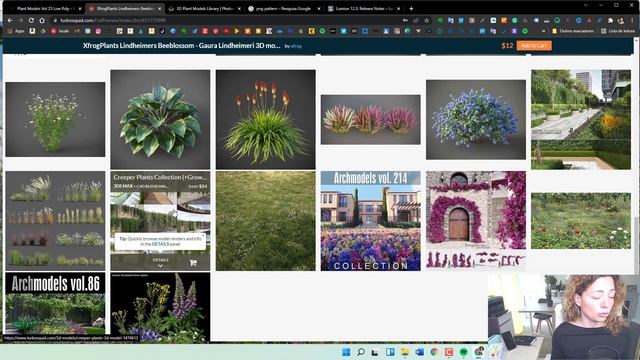The width and height of the screenshot is (640, 360).
Task: Open the wildflower meadow thumbnail
Action: pyautogui.click(x=581, y=221)
